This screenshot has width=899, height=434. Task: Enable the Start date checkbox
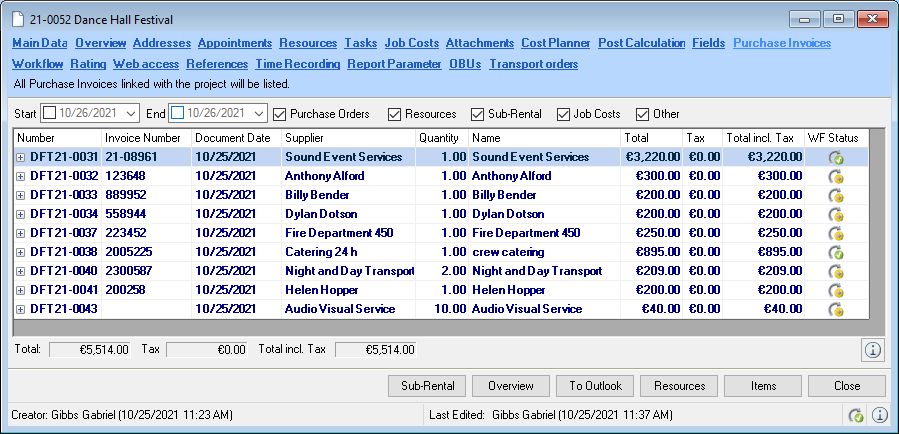point(49,114)
